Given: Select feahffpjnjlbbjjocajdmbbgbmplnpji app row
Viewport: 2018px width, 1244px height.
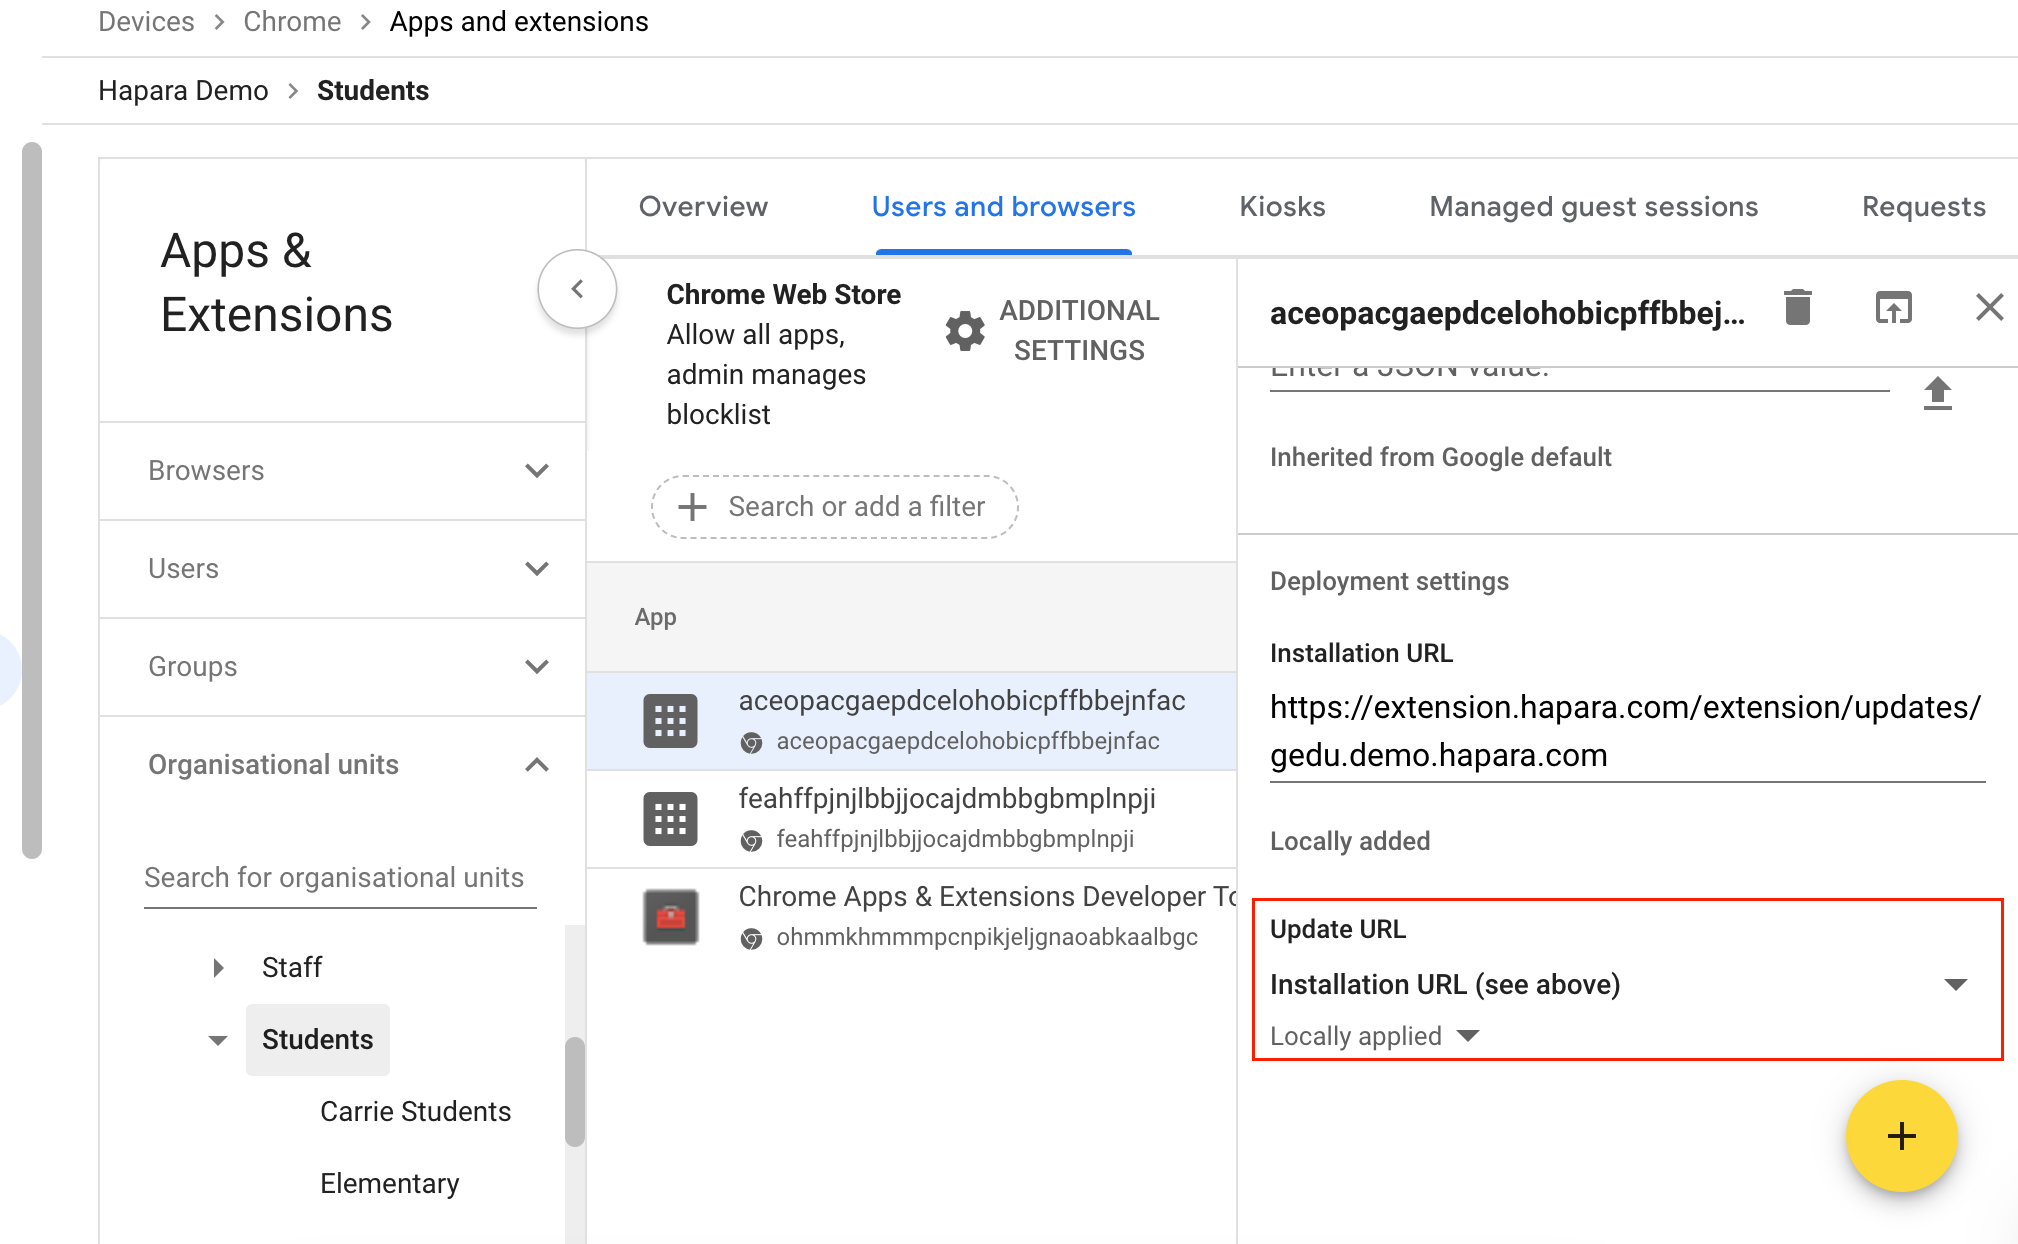Looking at the screenshot, I should [912, 819].
